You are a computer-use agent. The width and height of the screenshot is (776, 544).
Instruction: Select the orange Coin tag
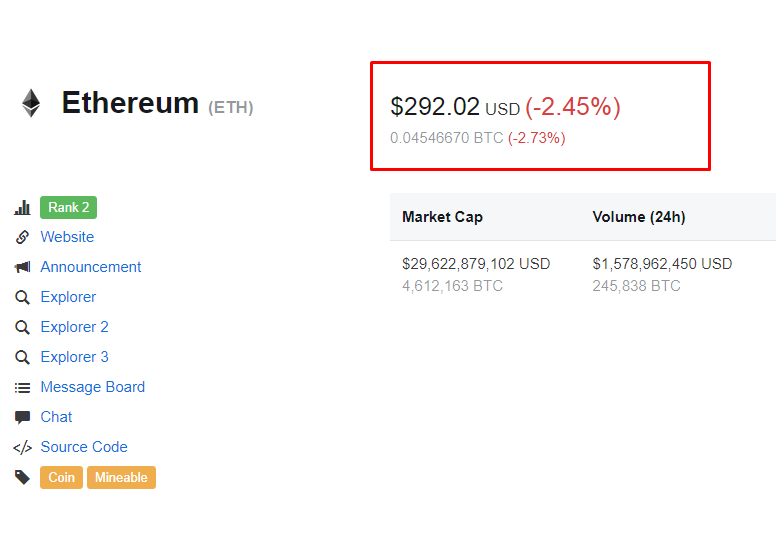point(62,477)
